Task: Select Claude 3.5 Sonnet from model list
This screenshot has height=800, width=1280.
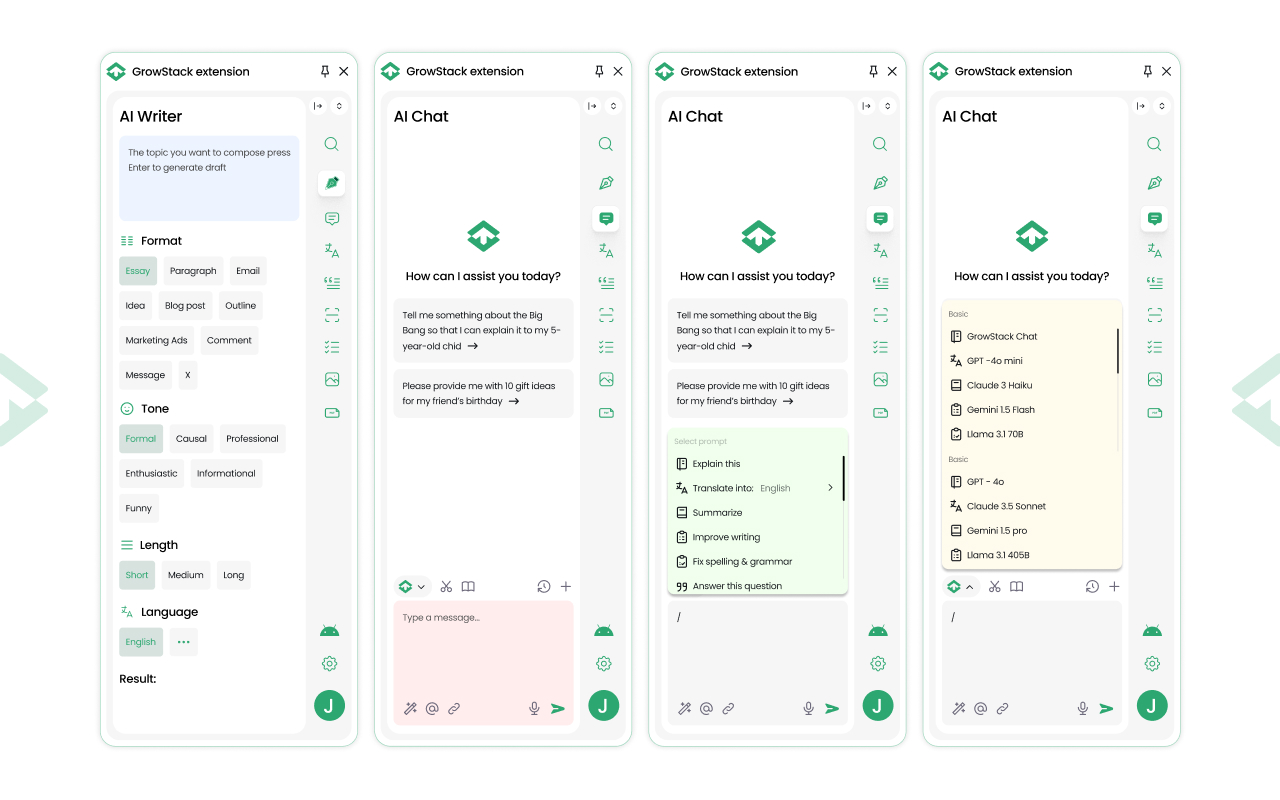Action: point(1006,506)
